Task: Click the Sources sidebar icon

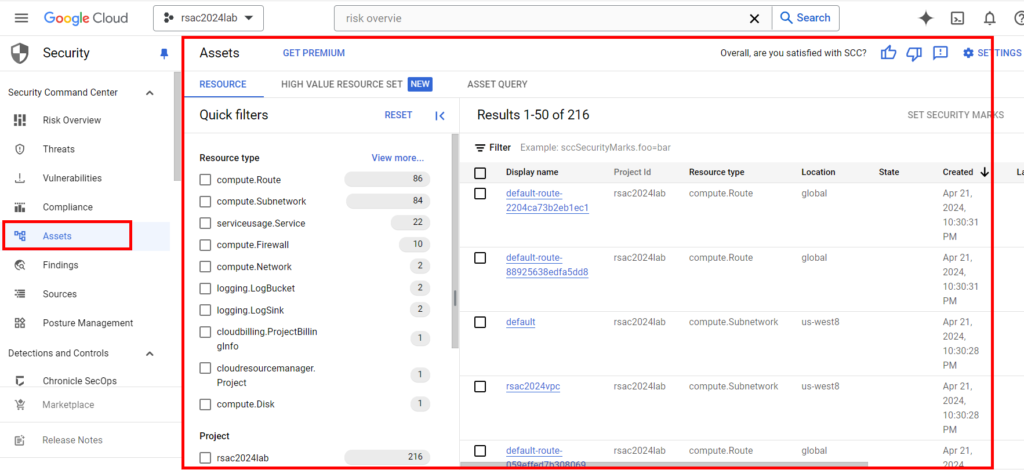Action: (x=20, y=294)
